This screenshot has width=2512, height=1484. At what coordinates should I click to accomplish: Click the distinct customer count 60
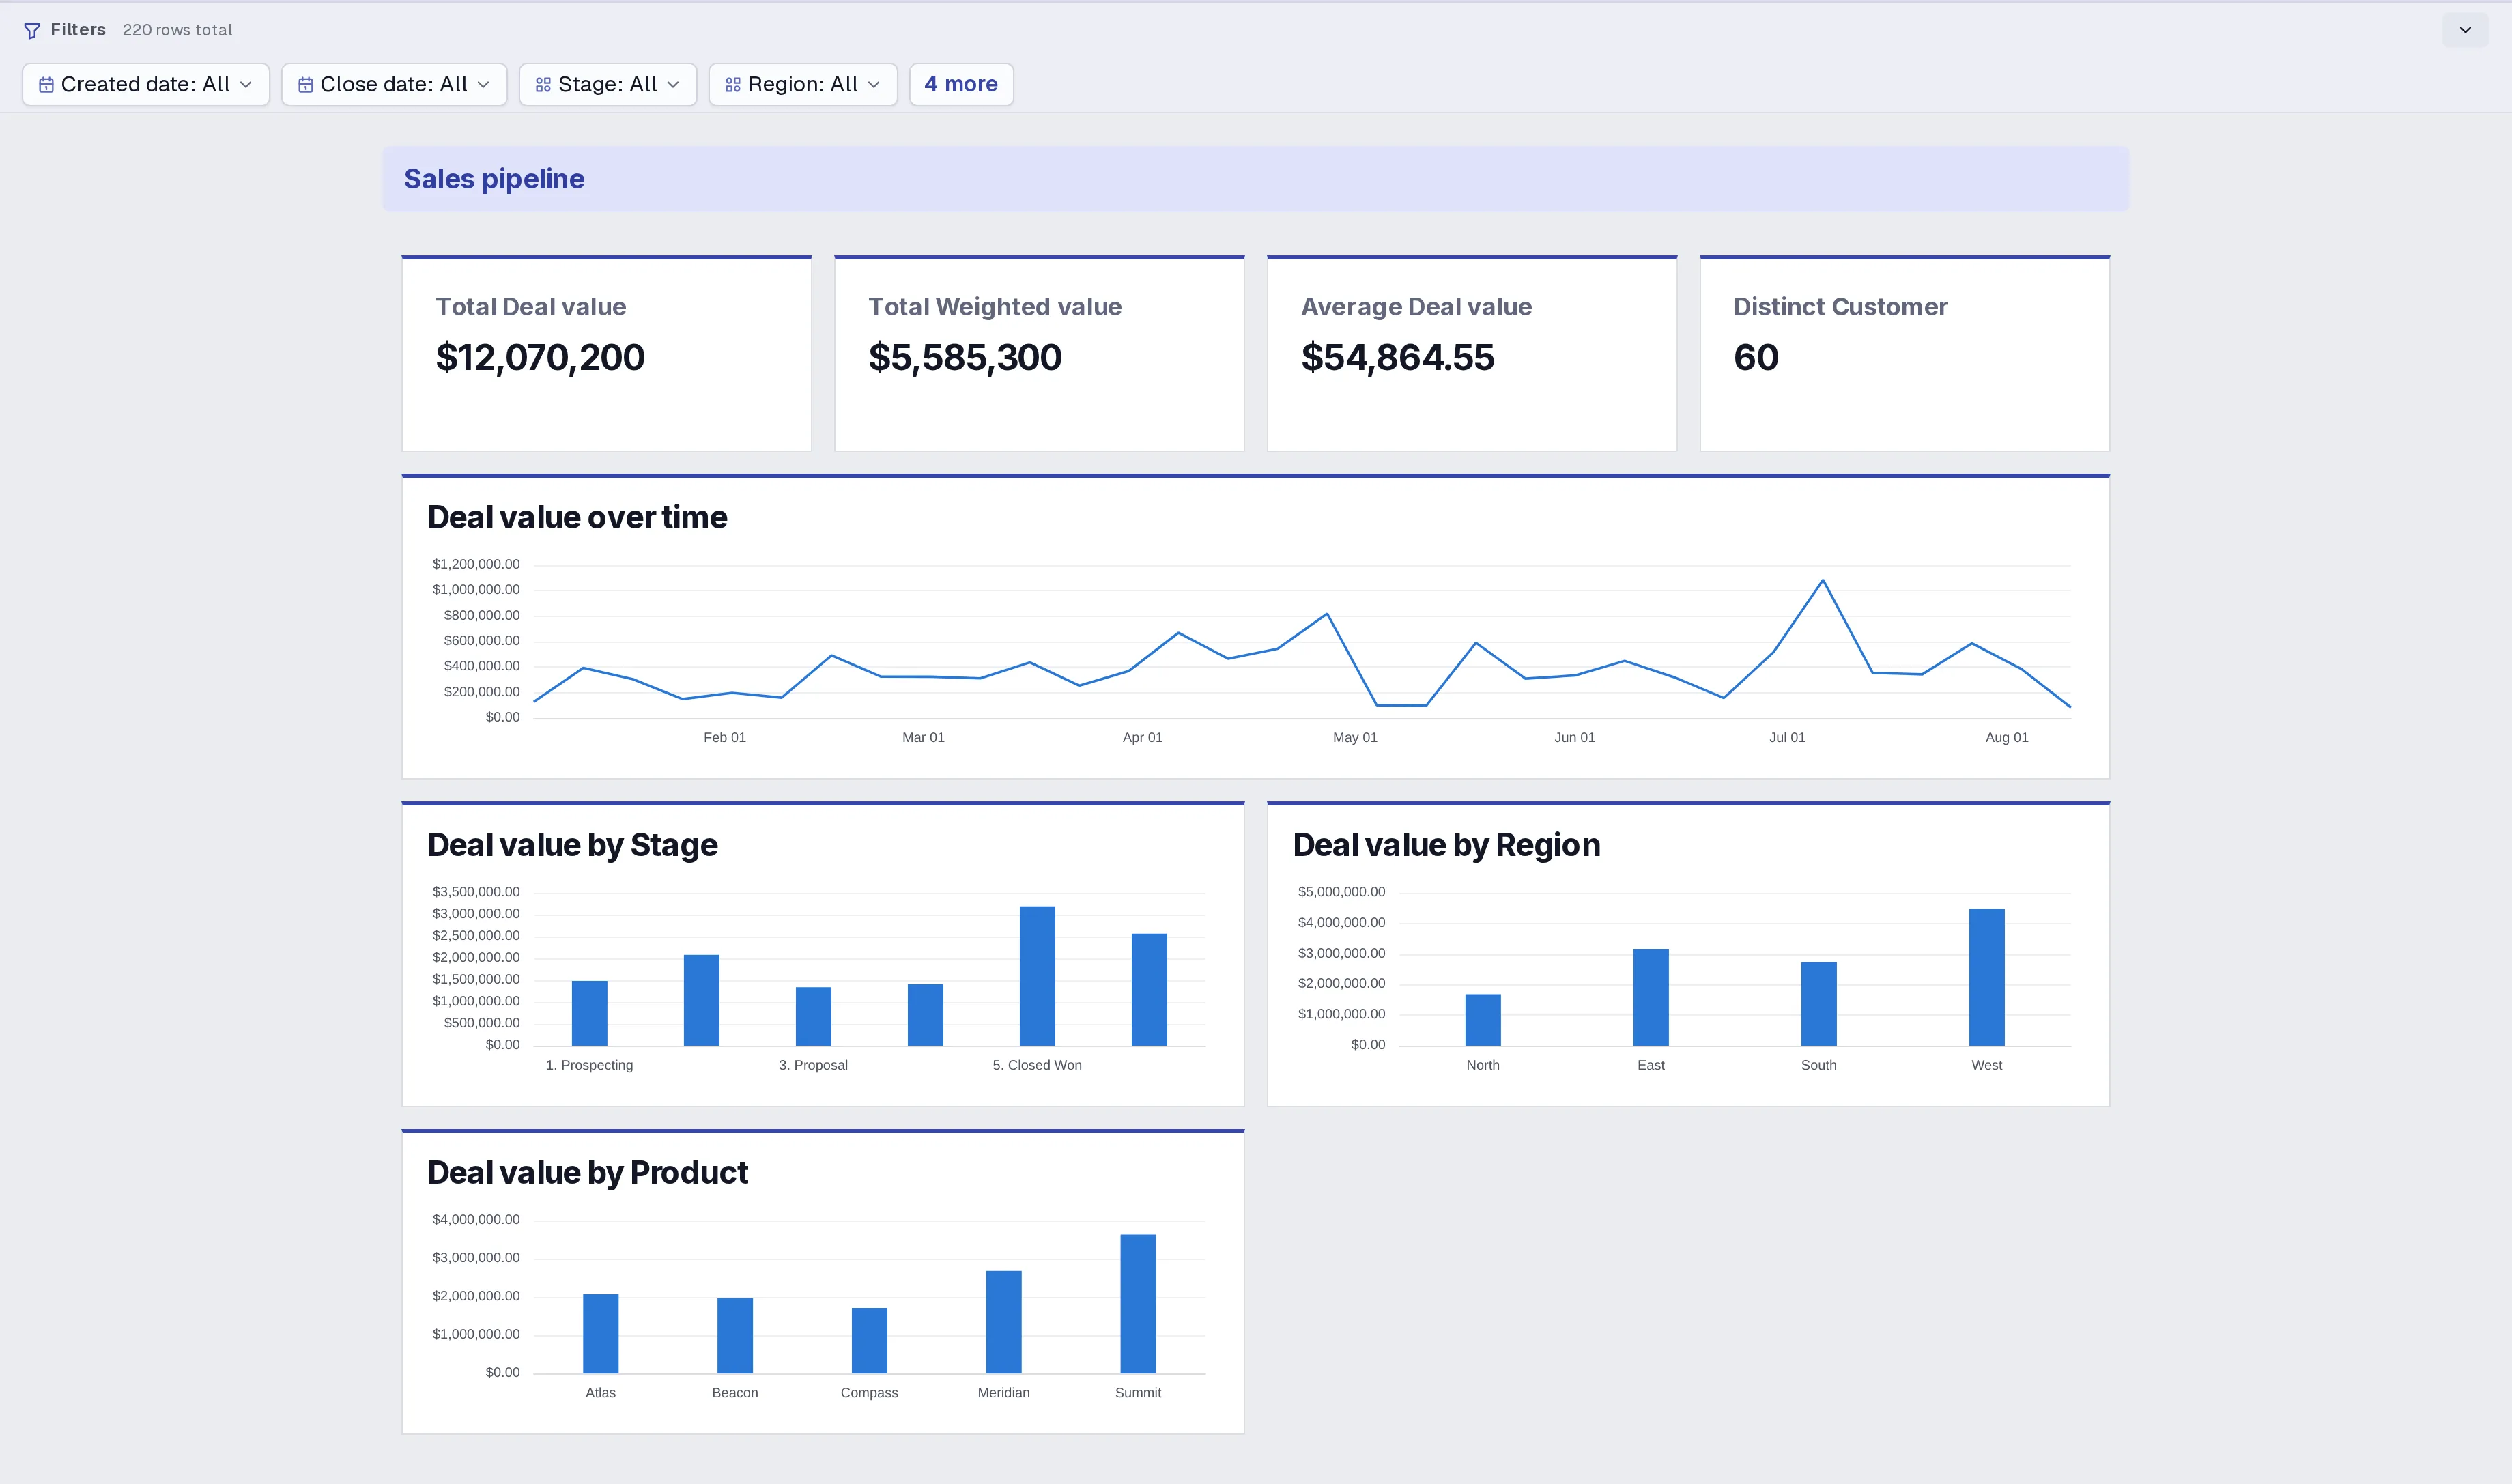[x=1756, y=357]
